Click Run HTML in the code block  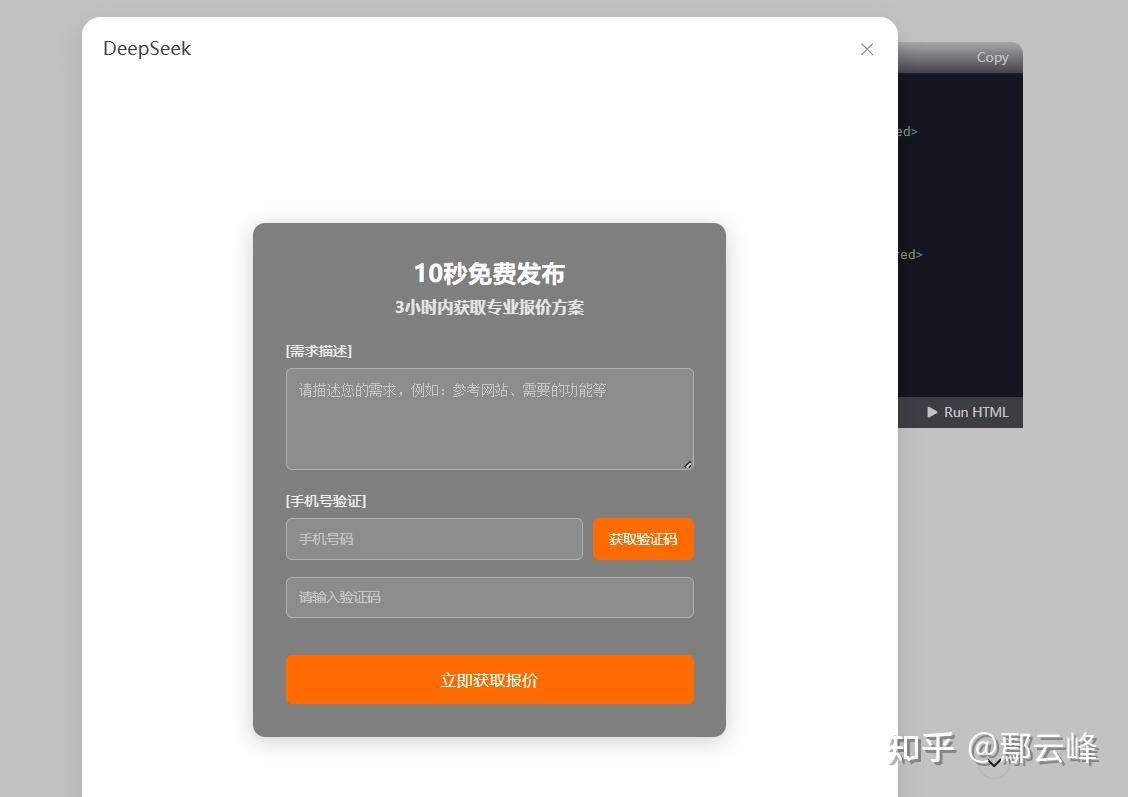[x=968, y=412]
